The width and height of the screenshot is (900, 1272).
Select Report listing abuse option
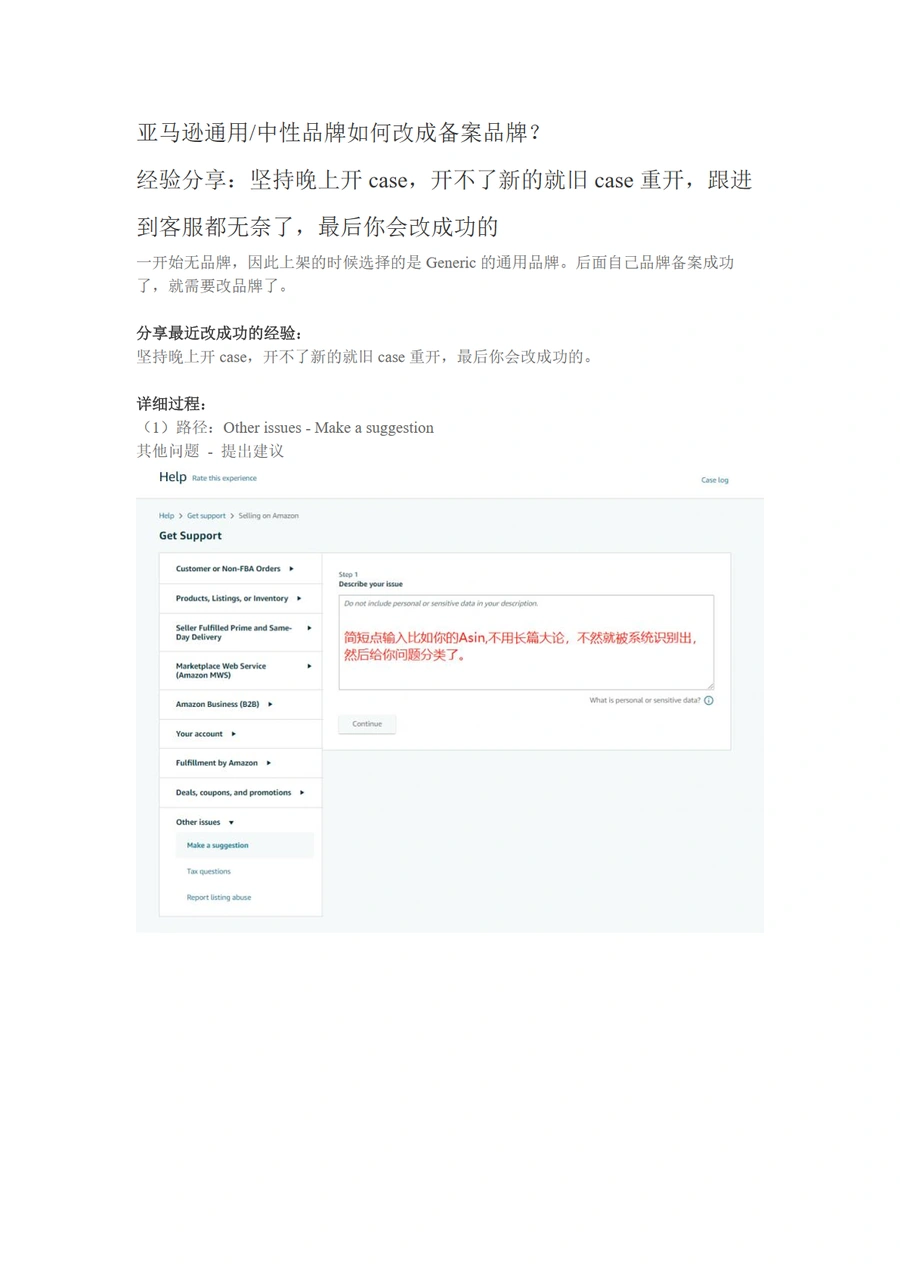click(219, 898)
